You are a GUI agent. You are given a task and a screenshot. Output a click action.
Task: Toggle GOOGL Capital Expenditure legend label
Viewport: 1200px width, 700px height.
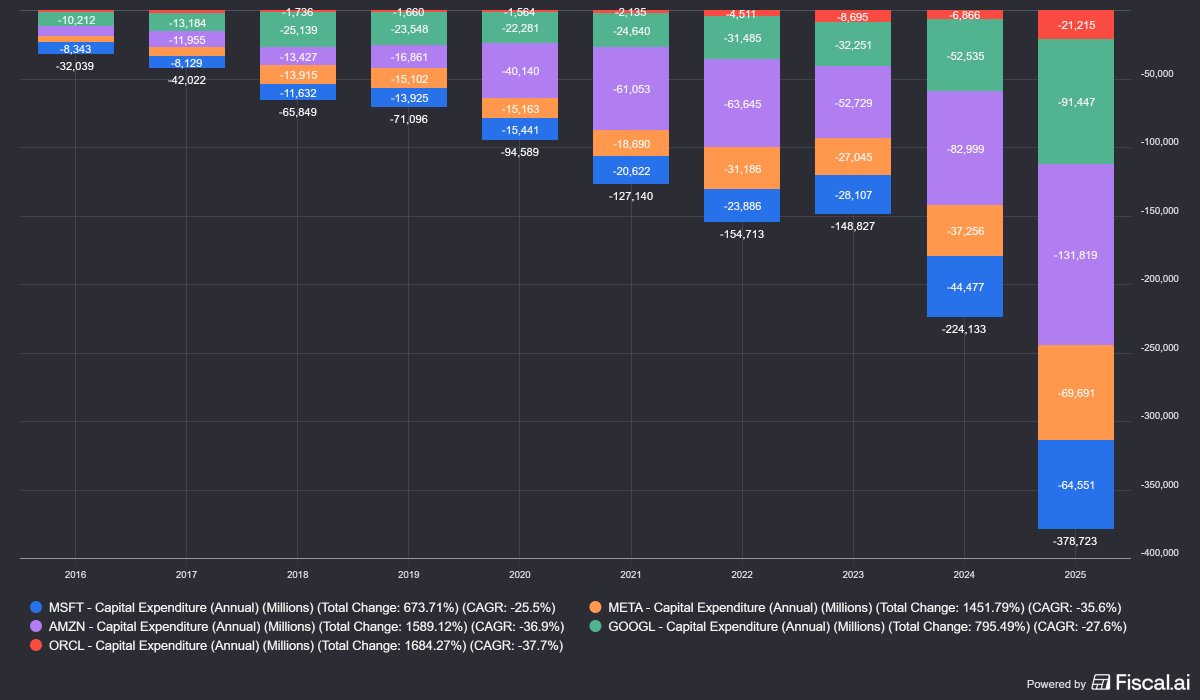coord(867,626)
